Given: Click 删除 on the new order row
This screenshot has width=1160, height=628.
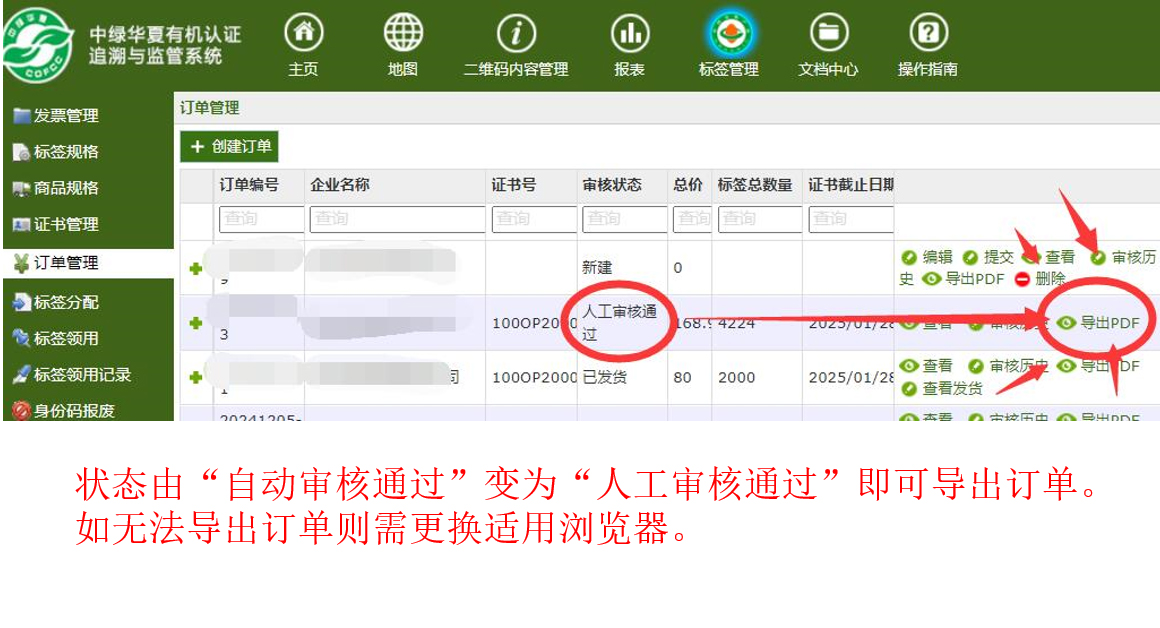Looking at the screenshot, I should [x=1041, y=279].
